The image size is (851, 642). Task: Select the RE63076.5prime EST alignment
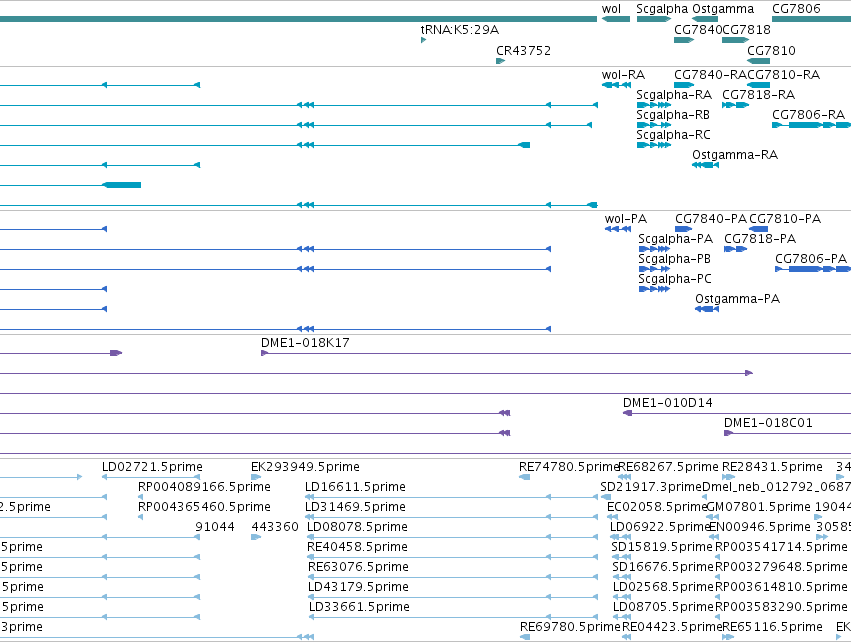pos(453,577)
